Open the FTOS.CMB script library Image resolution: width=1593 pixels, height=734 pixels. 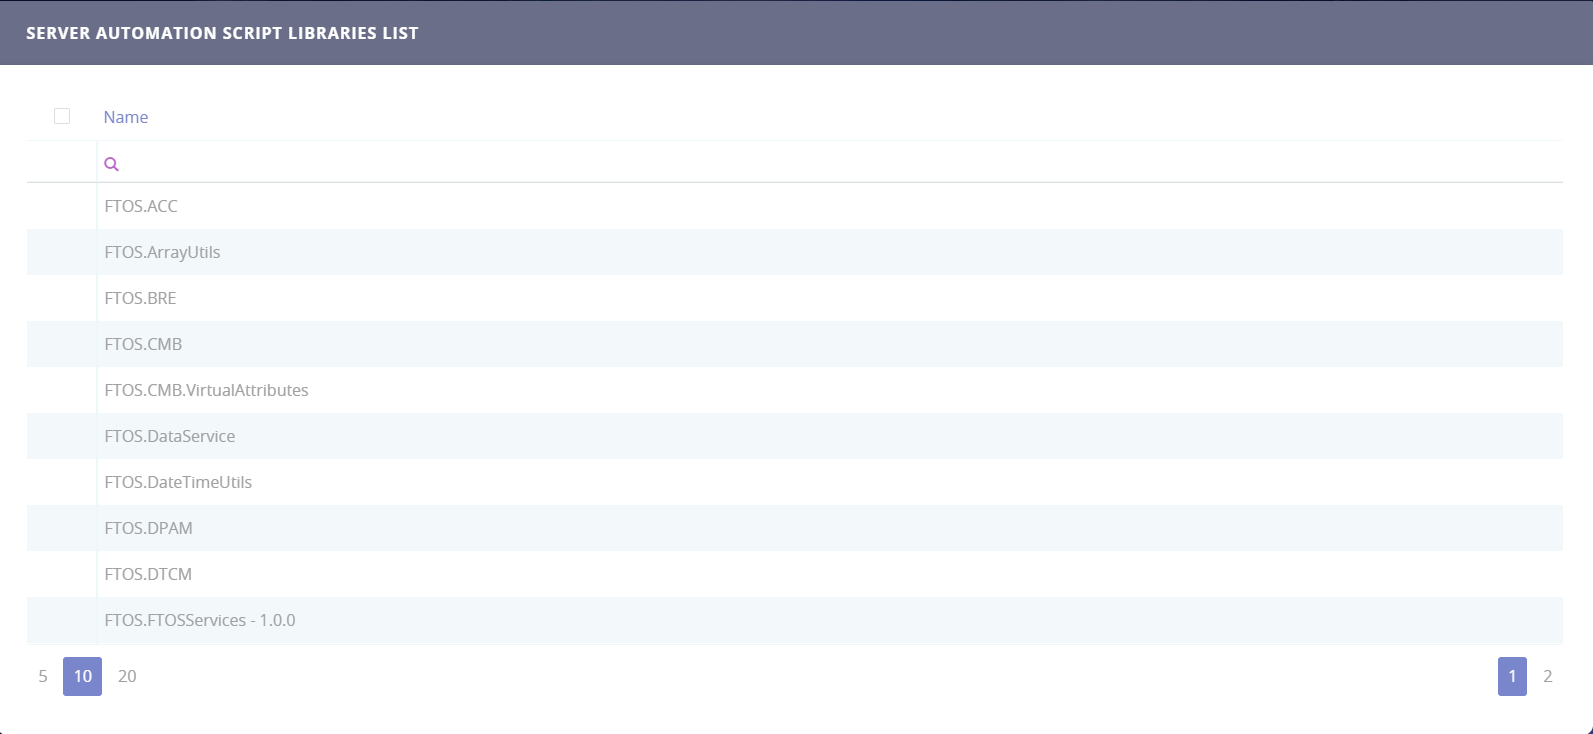[143, 344]
